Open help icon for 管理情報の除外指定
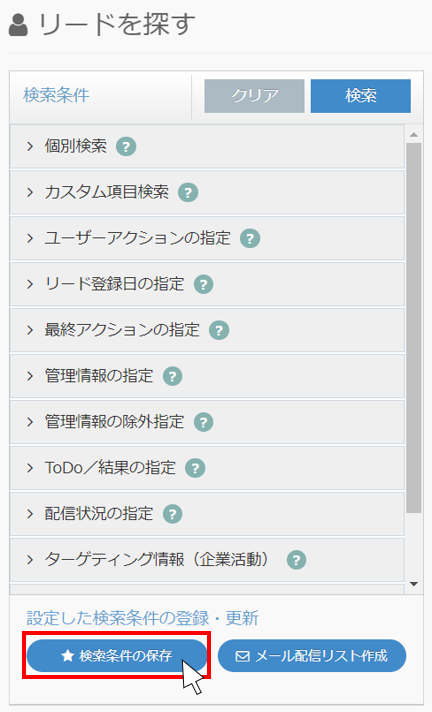 (x=204, y=422)
